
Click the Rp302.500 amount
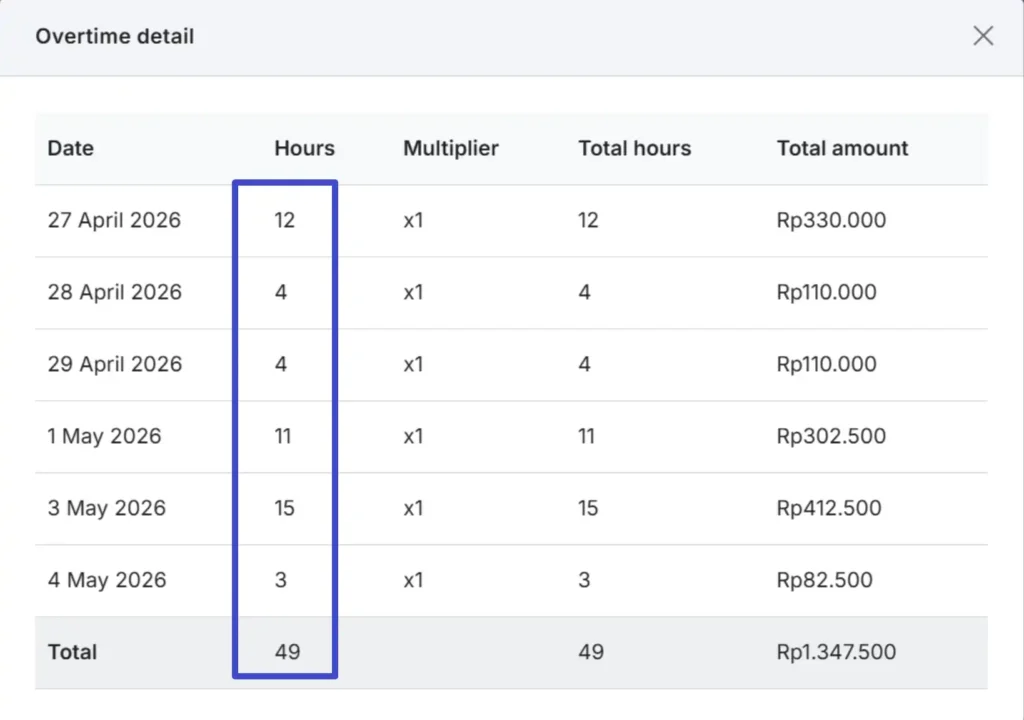(x=831, y=436)
